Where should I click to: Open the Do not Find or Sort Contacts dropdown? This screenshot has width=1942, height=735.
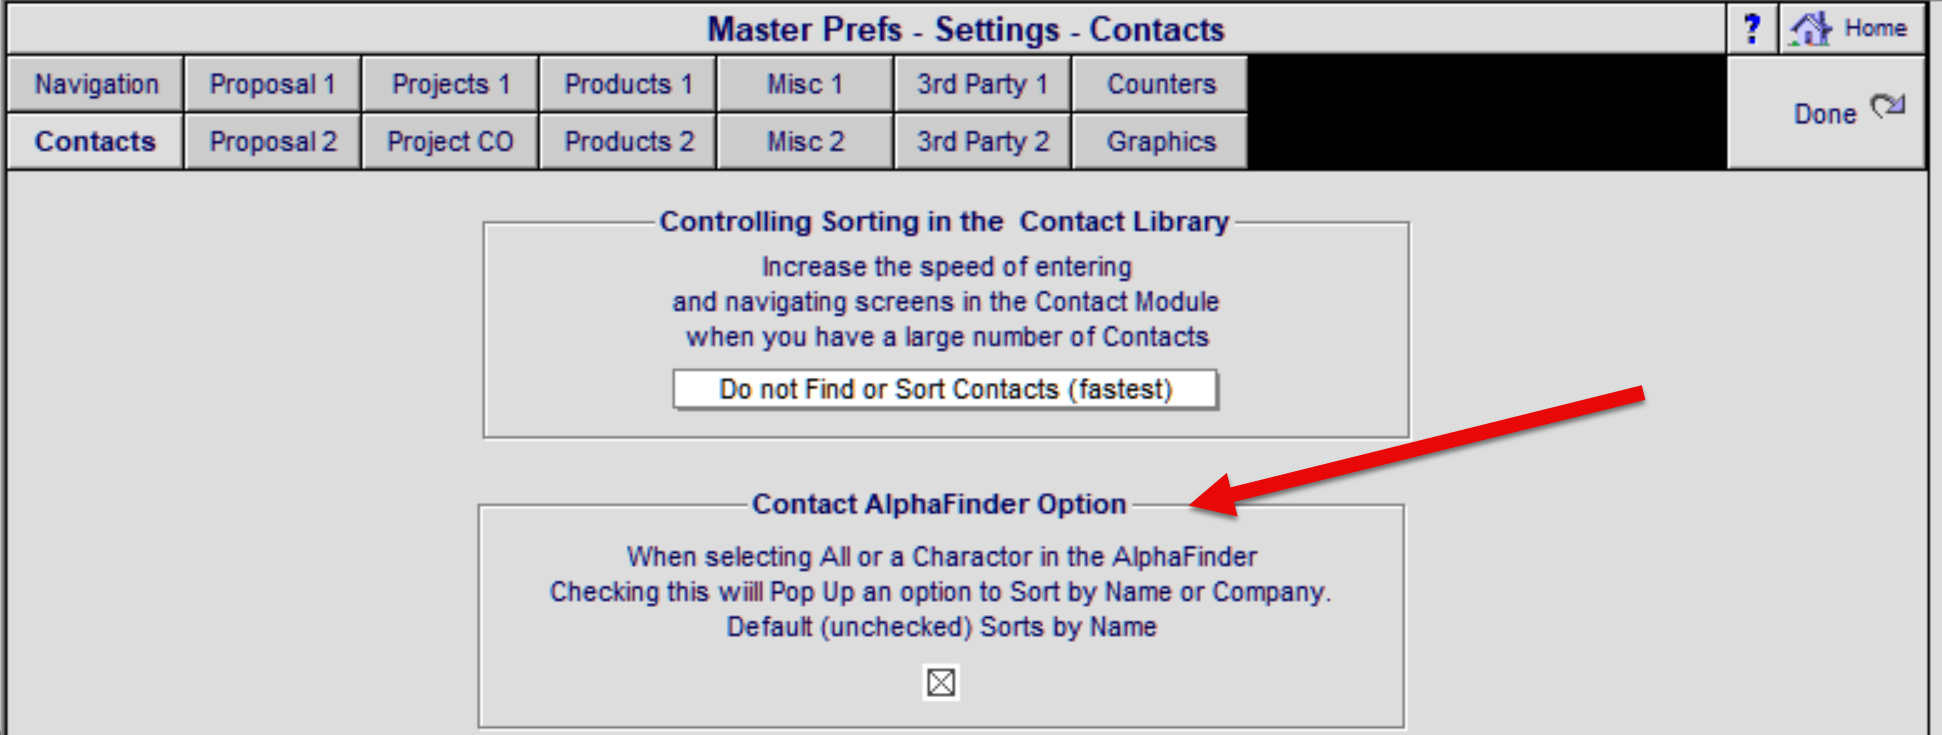(945, 389)
